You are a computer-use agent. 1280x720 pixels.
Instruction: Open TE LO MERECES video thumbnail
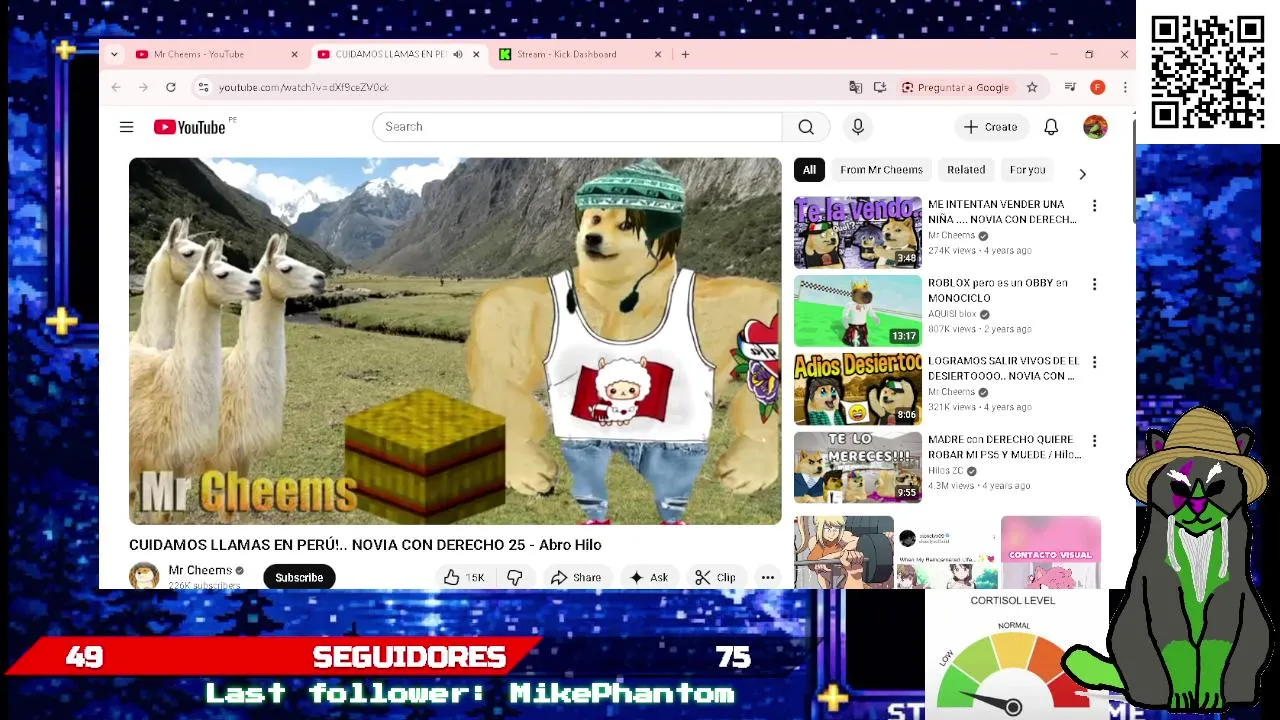pos(858,467)
